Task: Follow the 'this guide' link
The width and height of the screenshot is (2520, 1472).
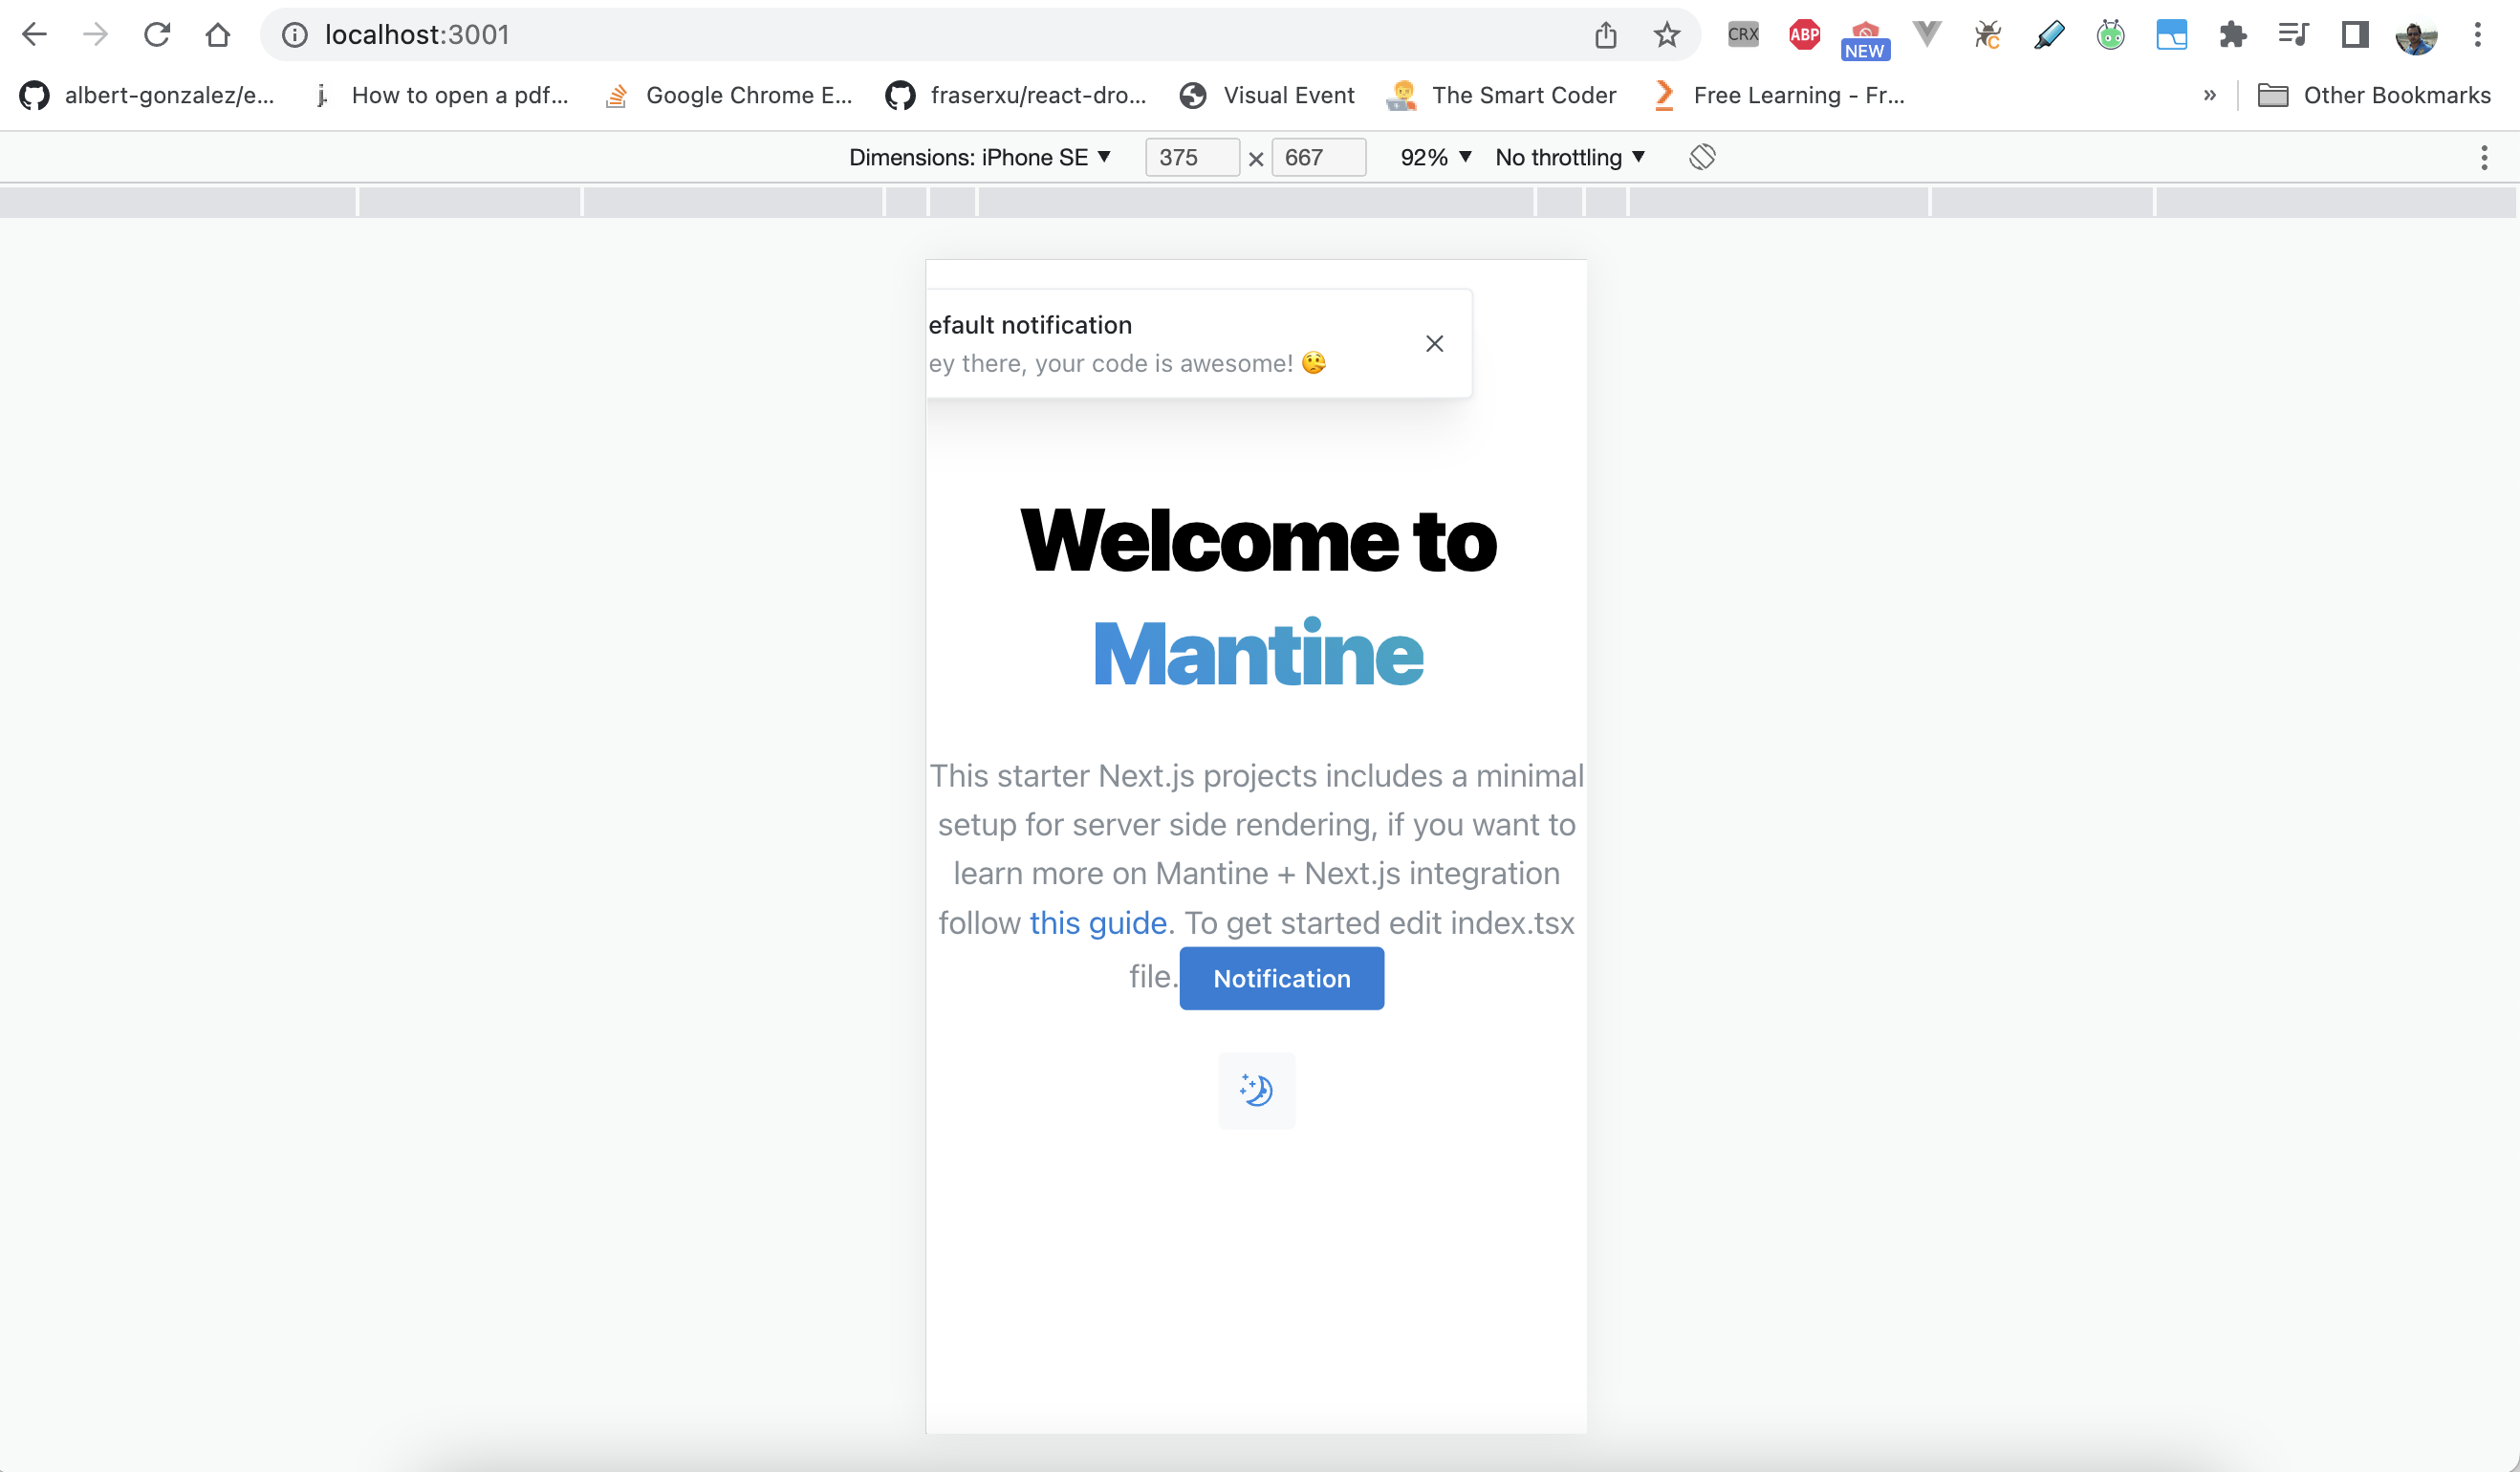Action: click(1097, 922)
